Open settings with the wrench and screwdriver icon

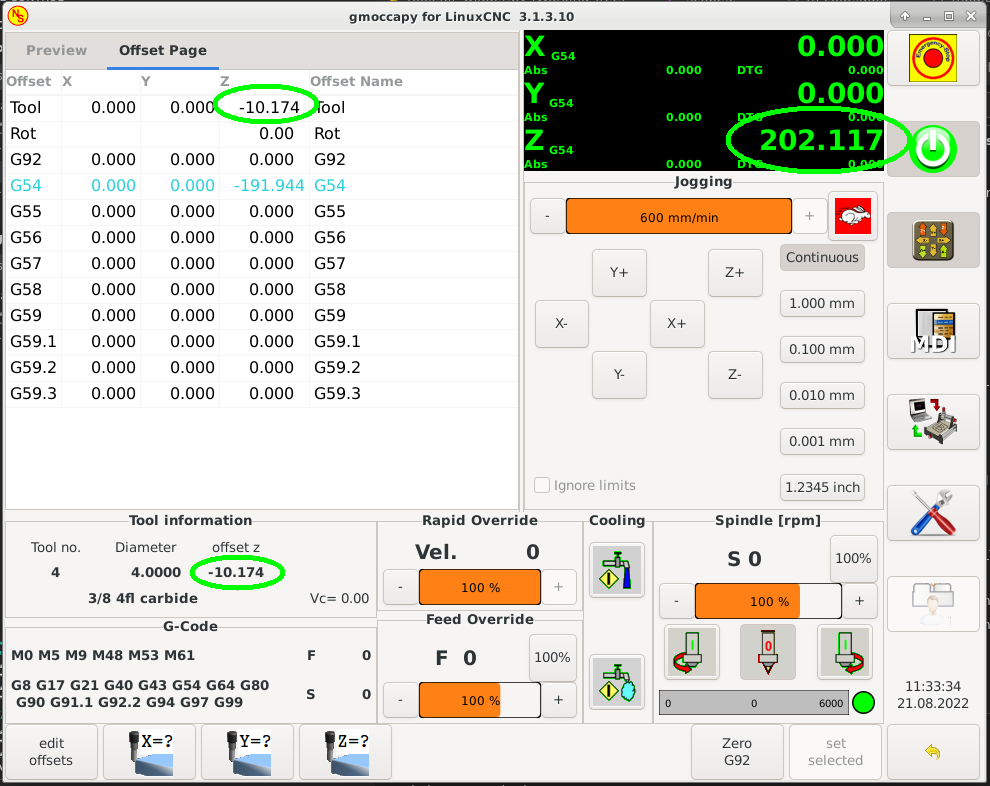click(x=932, y=513)
